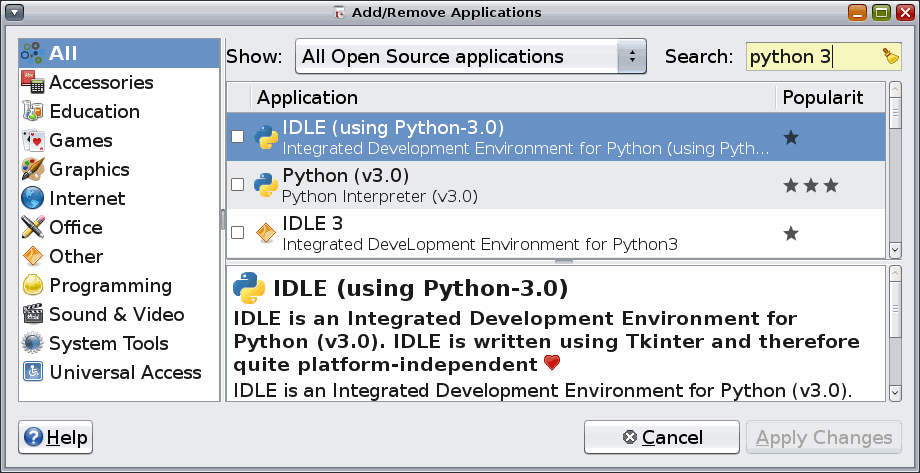Viewport: 920px width, 473px height.
Task: Open the Help button
Action: tap(56, 438)
